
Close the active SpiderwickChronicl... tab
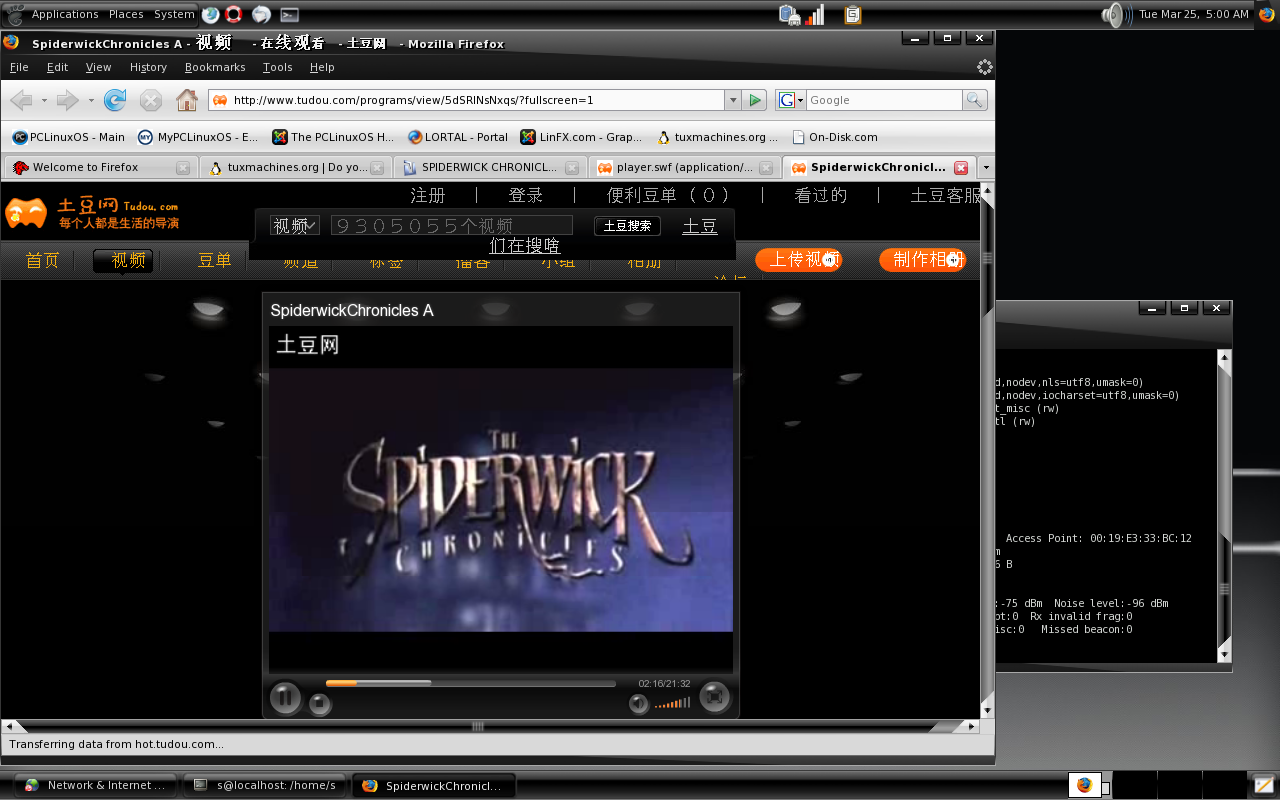pos(961,167)
